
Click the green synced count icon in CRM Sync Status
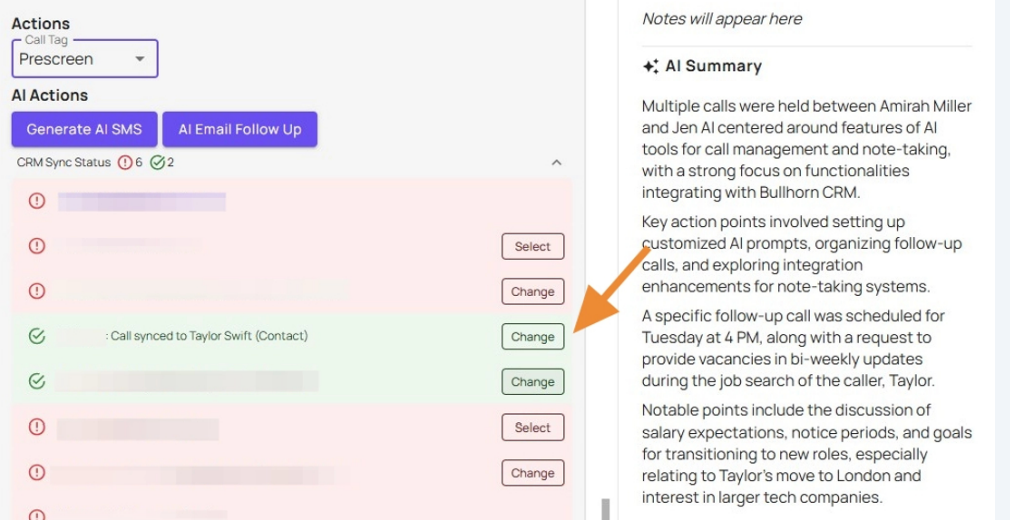[x=157, y=162]
